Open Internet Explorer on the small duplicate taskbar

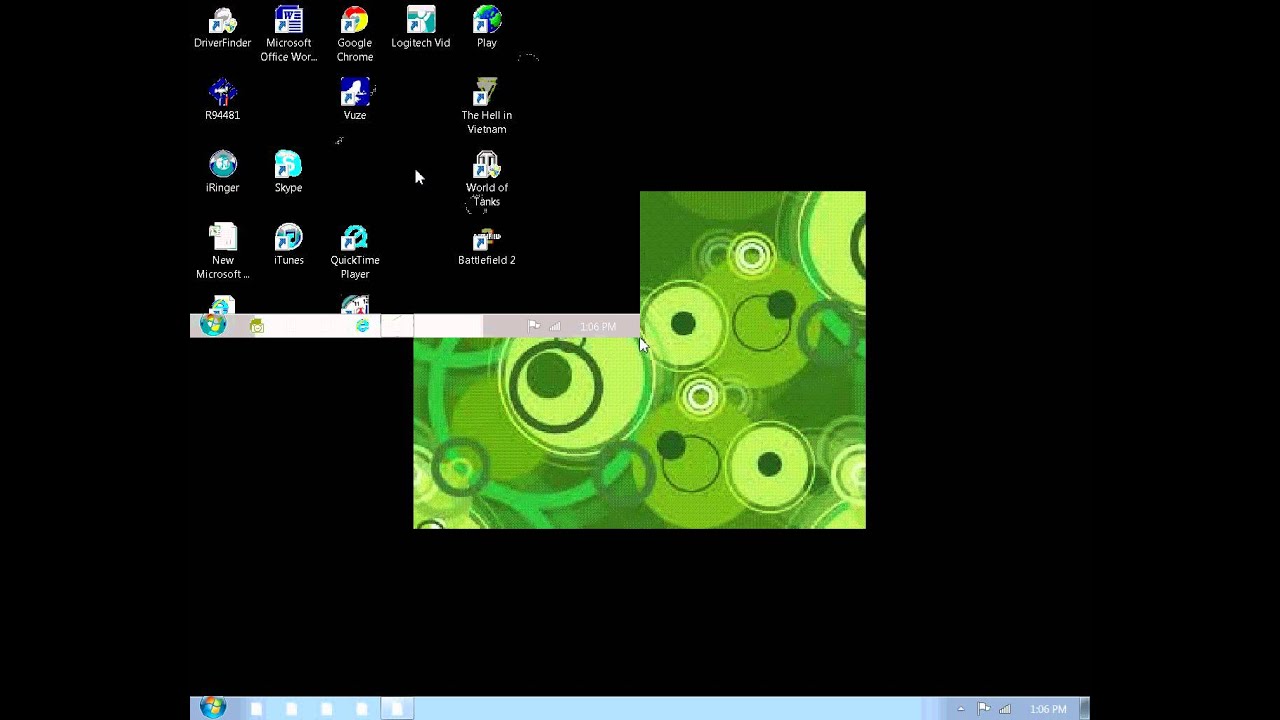362,326
